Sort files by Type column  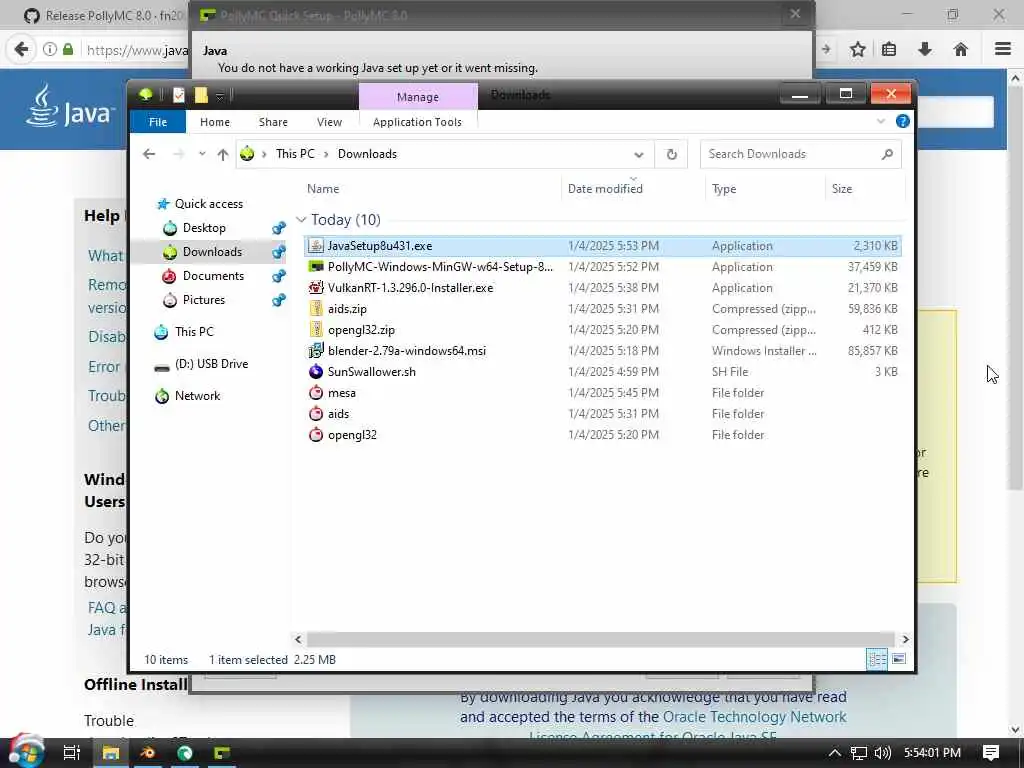click(724, 189)
